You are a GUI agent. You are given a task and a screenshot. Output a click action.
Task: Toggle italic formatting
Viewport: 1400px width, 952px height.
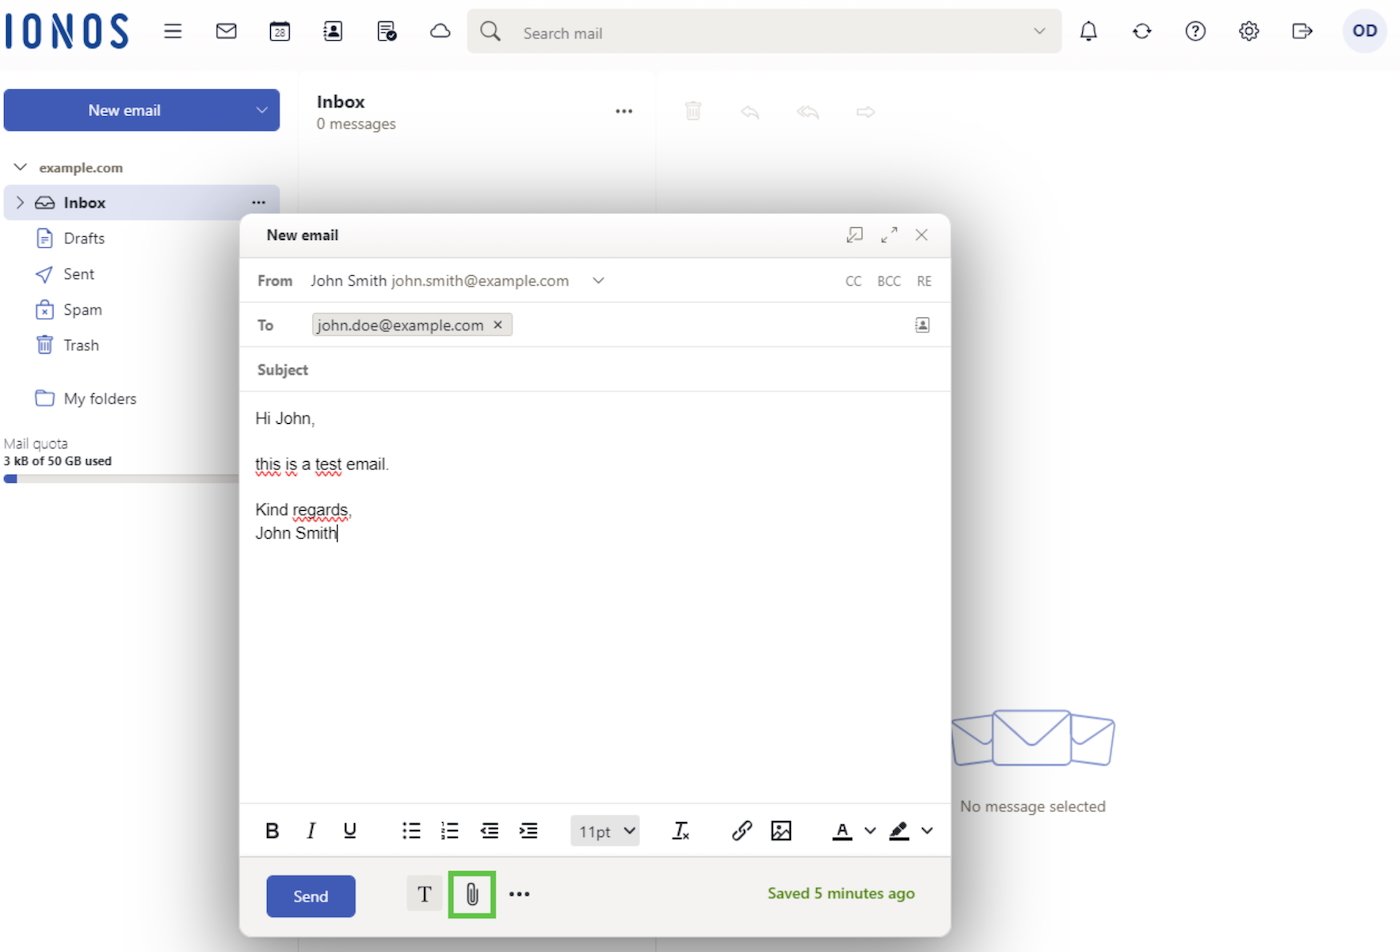click(x=310, y=830)
